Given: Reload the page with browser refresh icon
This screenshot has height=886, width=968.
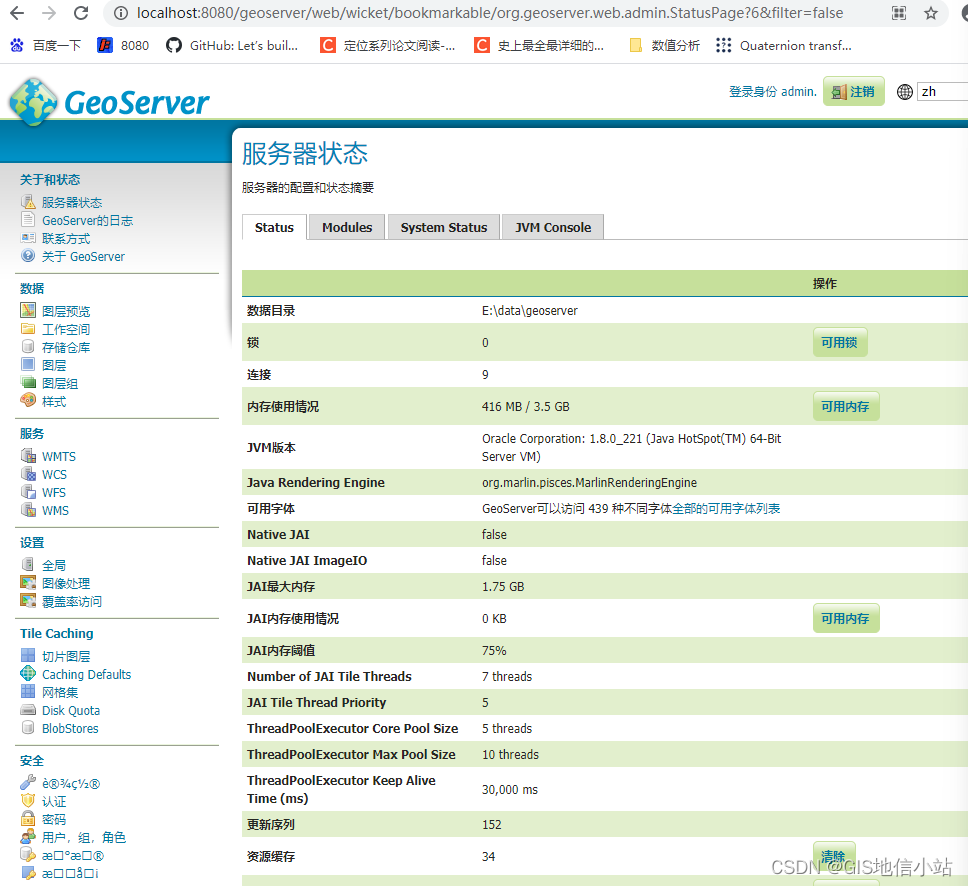Looking at the screenshot, I should coord(81,15).
